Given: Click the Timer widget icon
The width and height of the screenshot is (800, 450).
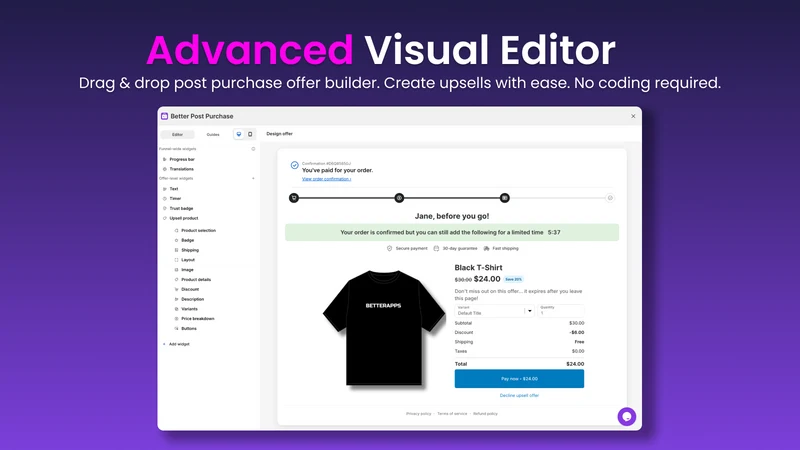Looking at the screenshot, I should pos(164,198).
